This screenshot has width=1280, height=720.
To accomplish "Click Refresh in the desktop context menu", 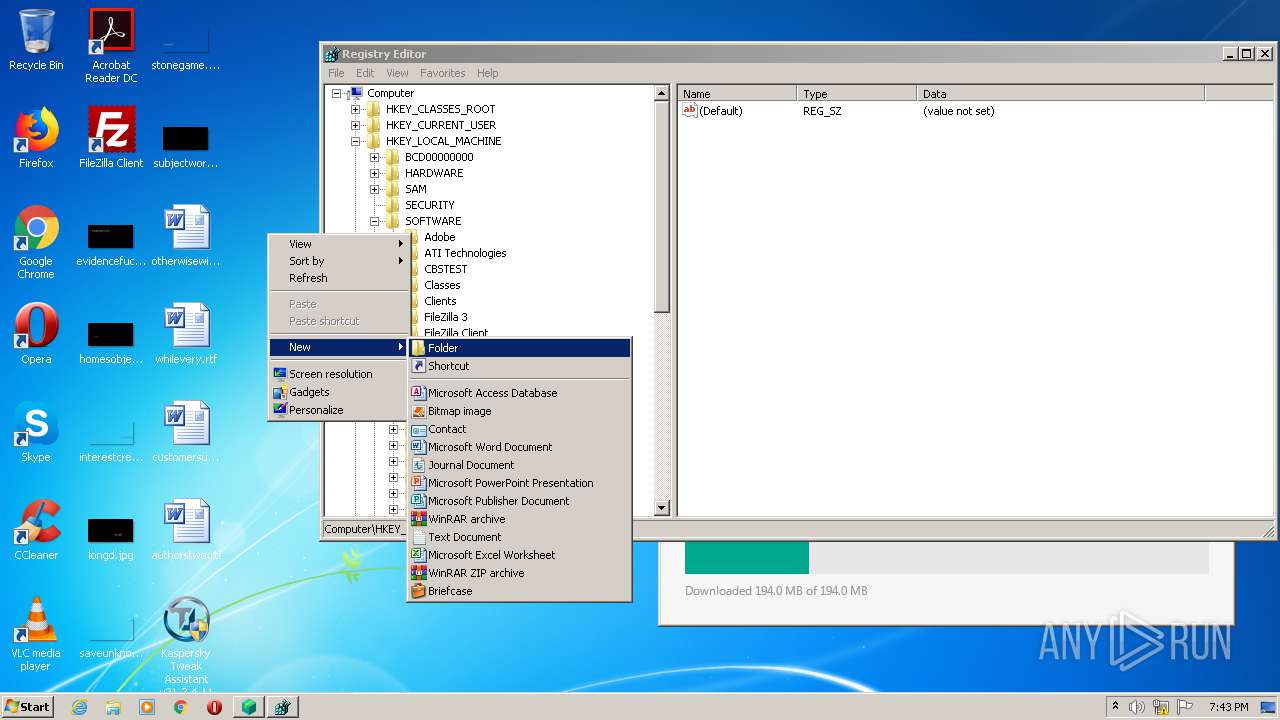I will (339, 278).
